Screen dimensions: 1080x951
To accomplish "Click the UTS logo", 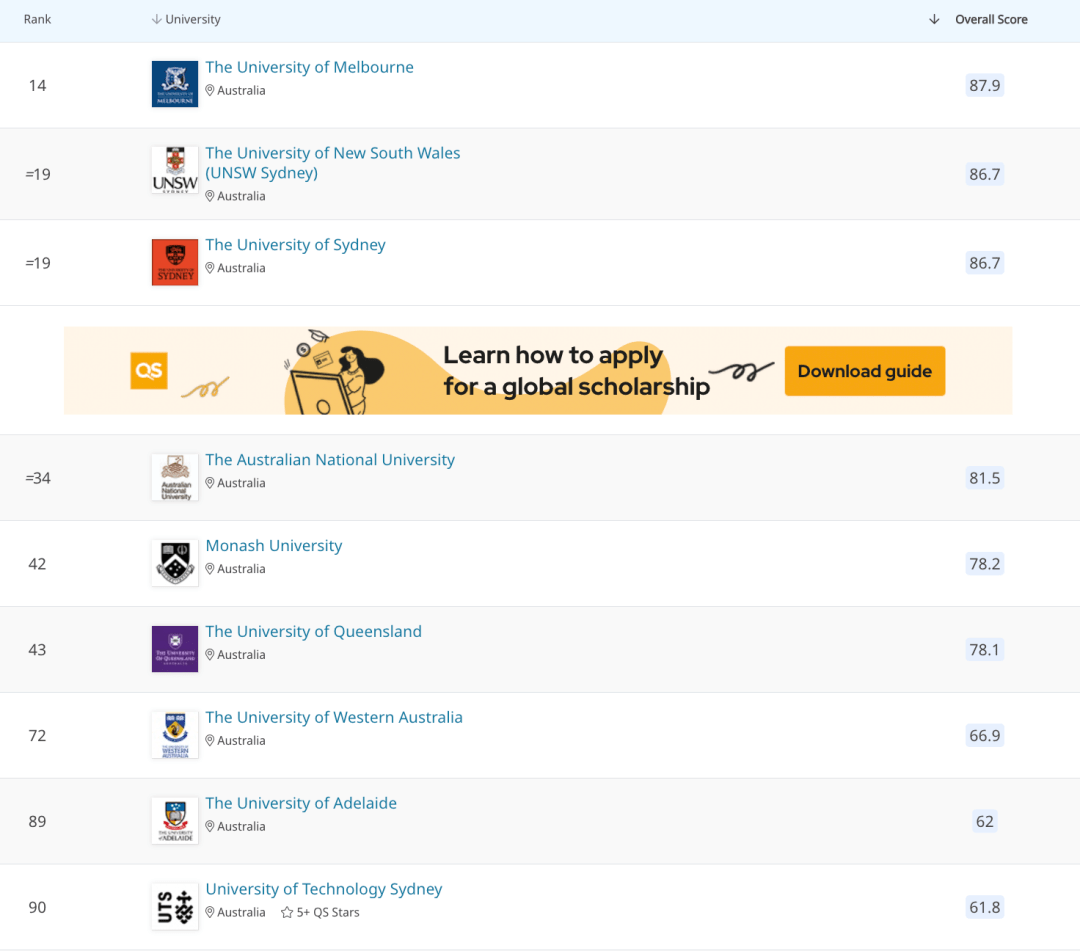I will coord(175,907).
